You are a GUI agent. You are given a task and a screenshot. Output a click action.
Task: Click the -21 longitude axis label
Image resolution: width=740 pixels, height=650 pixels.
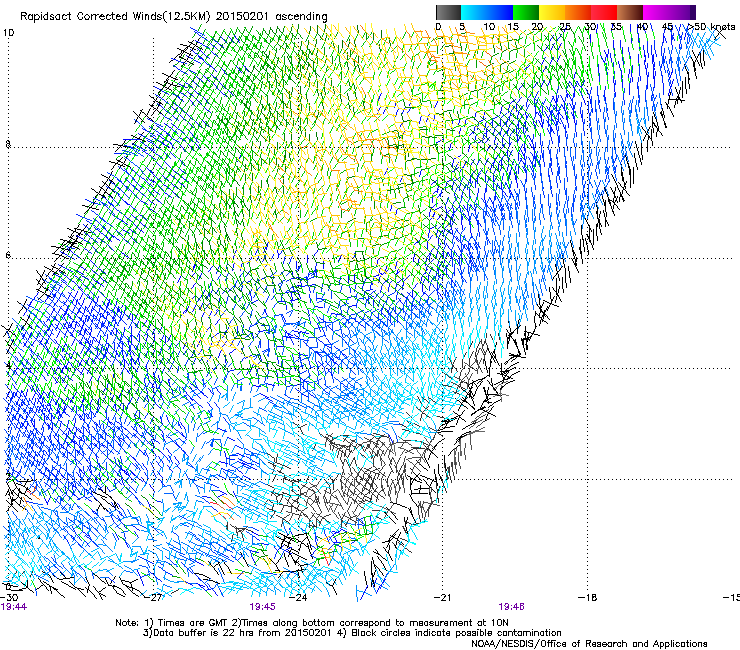pyautogui.click(x=443, y=597)
